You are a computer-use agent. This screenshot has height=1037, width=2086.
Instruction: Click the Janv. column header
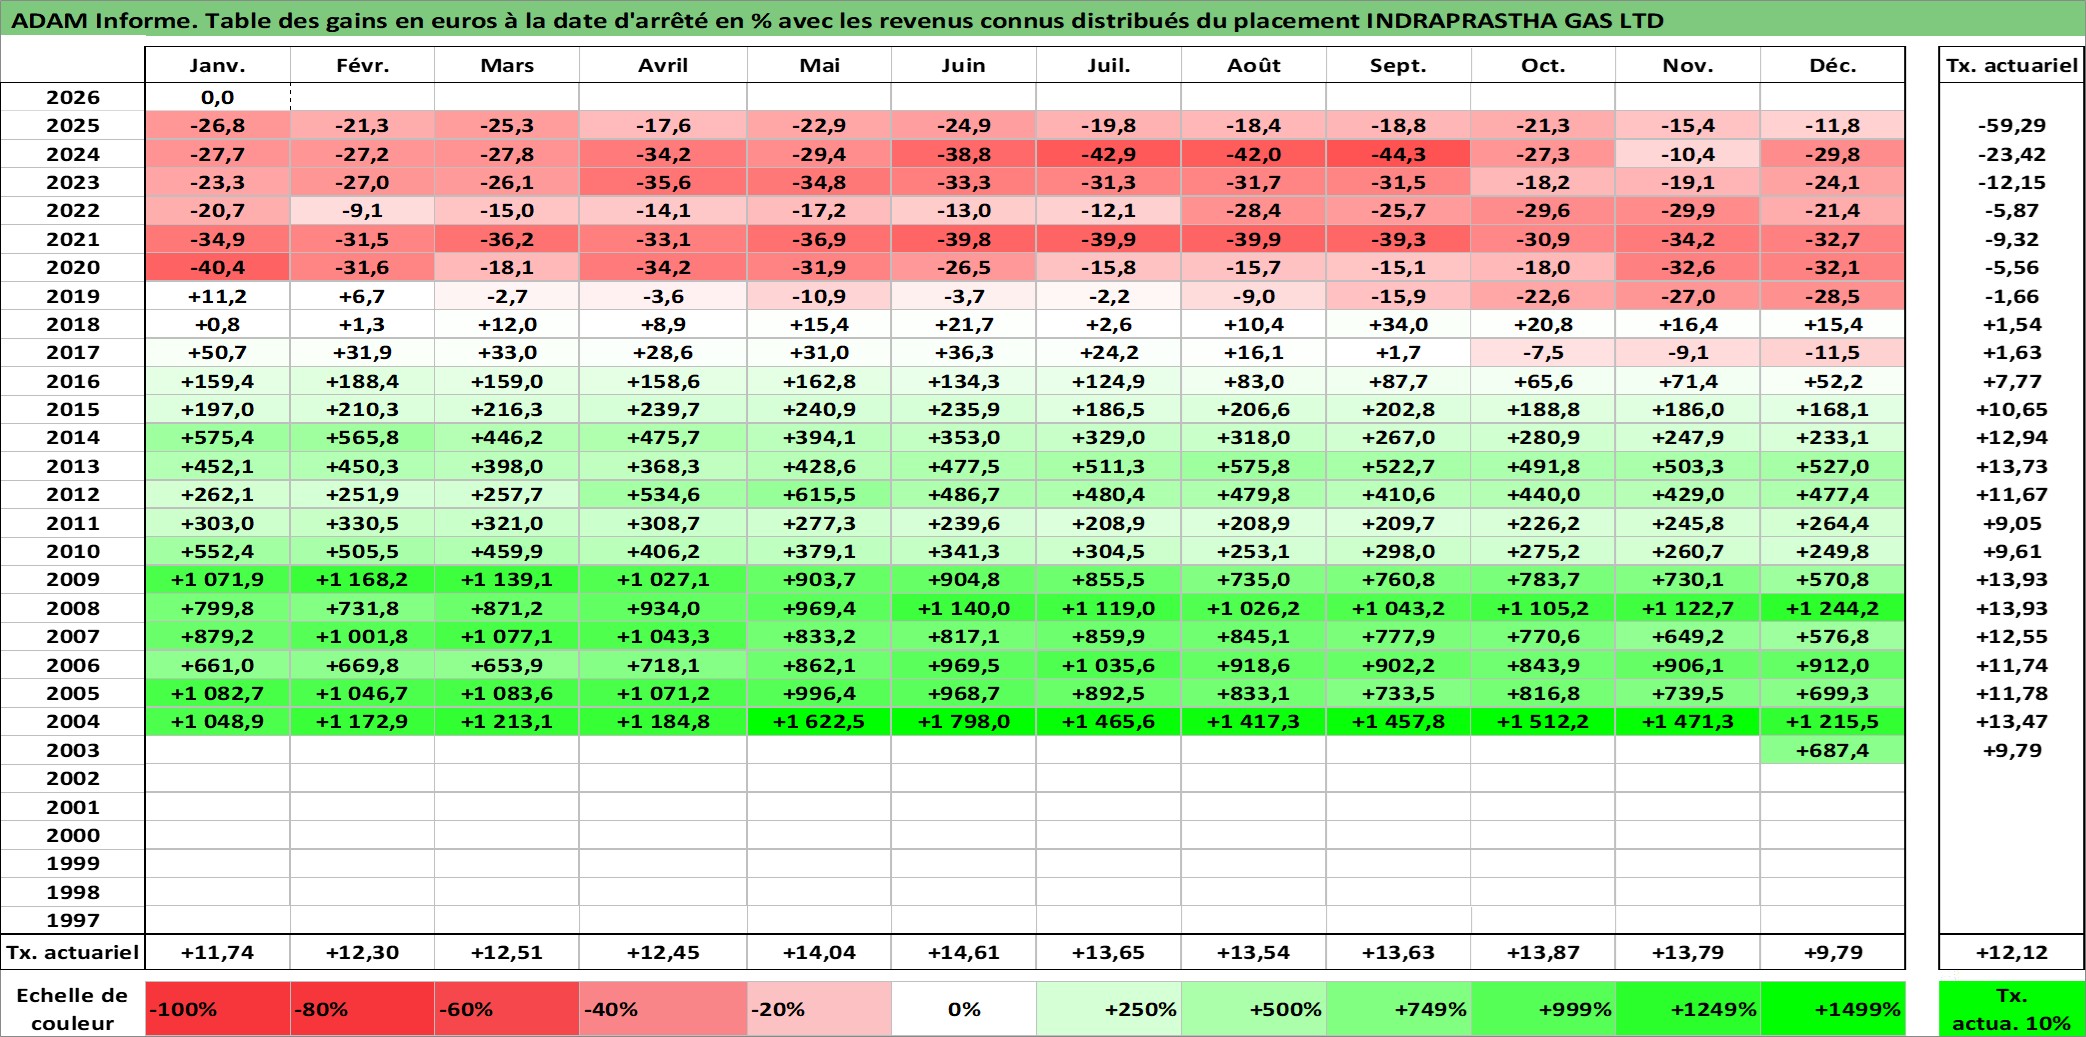(x=218, y=65)
